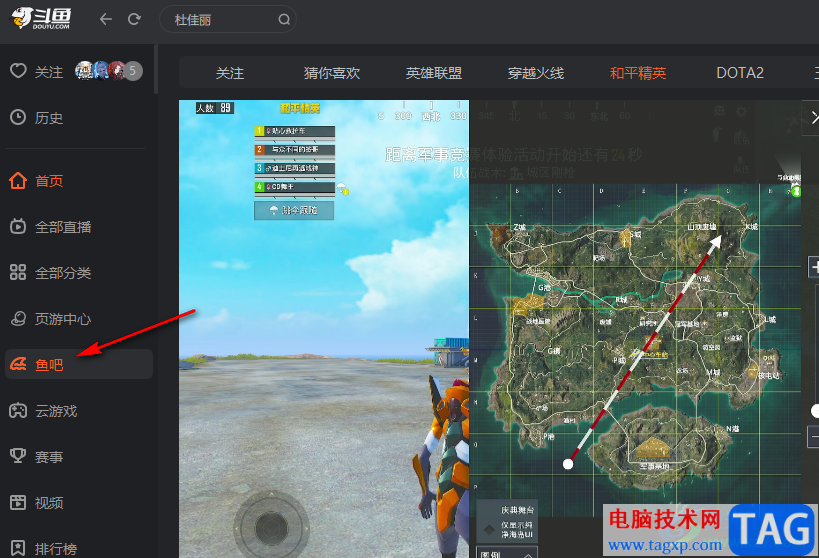Image resolution: width=819 pixels, height=558 pixels.
Task: Click the white flight path start point
Action: click(568, 463)
